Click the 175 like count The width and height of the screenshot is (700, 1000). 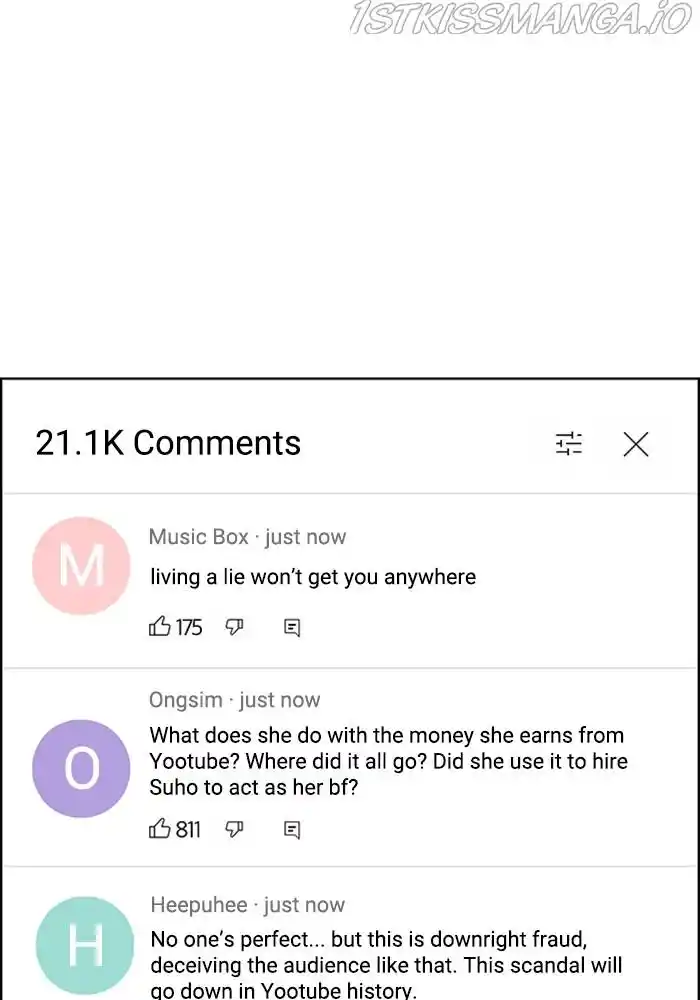189,627
